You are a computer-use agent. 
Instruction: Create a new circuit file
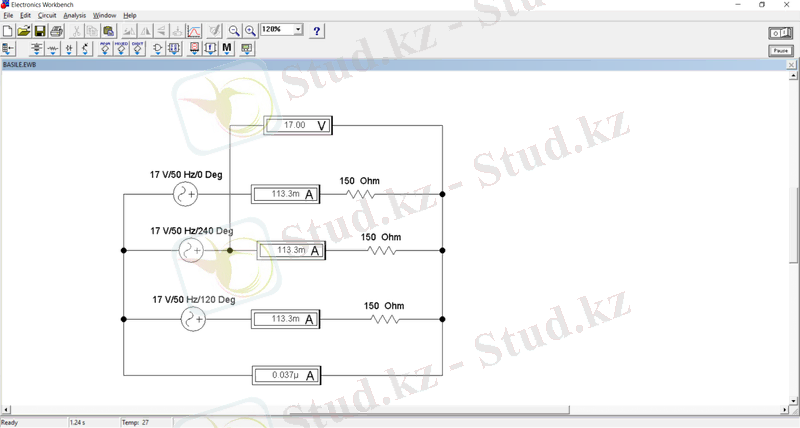8,31
